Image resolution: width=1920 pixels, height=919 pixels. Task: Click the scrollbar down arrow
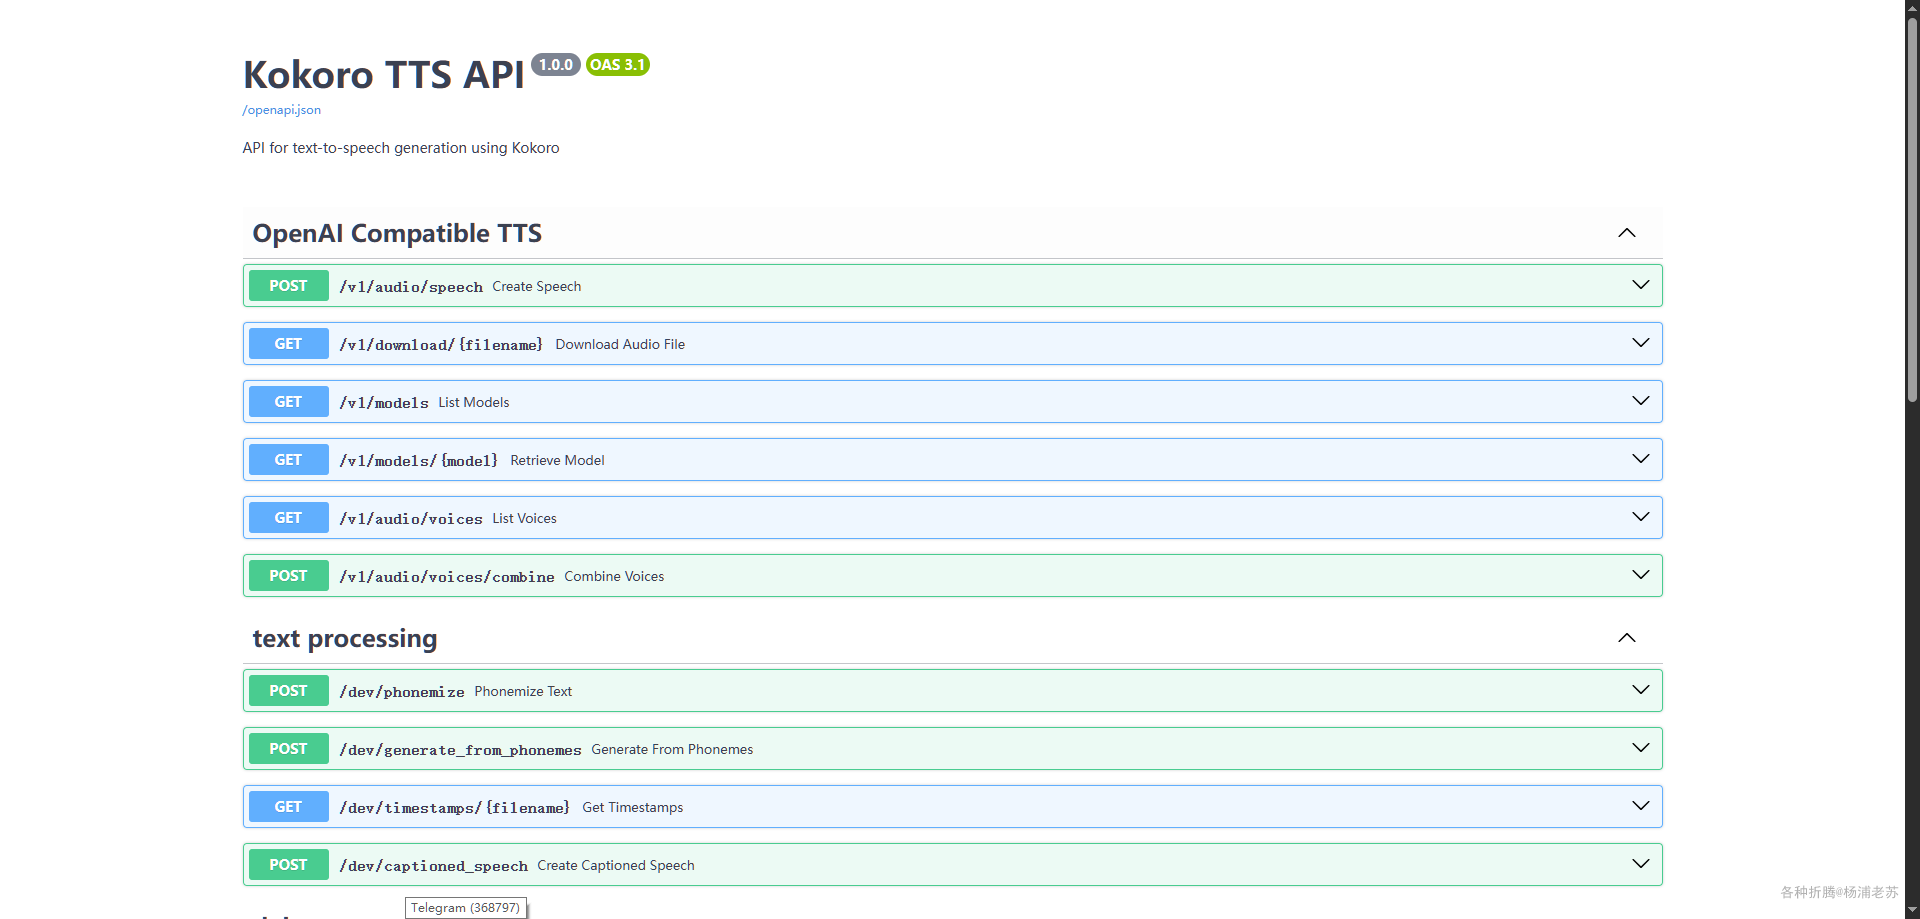[x=1912, y=911]
